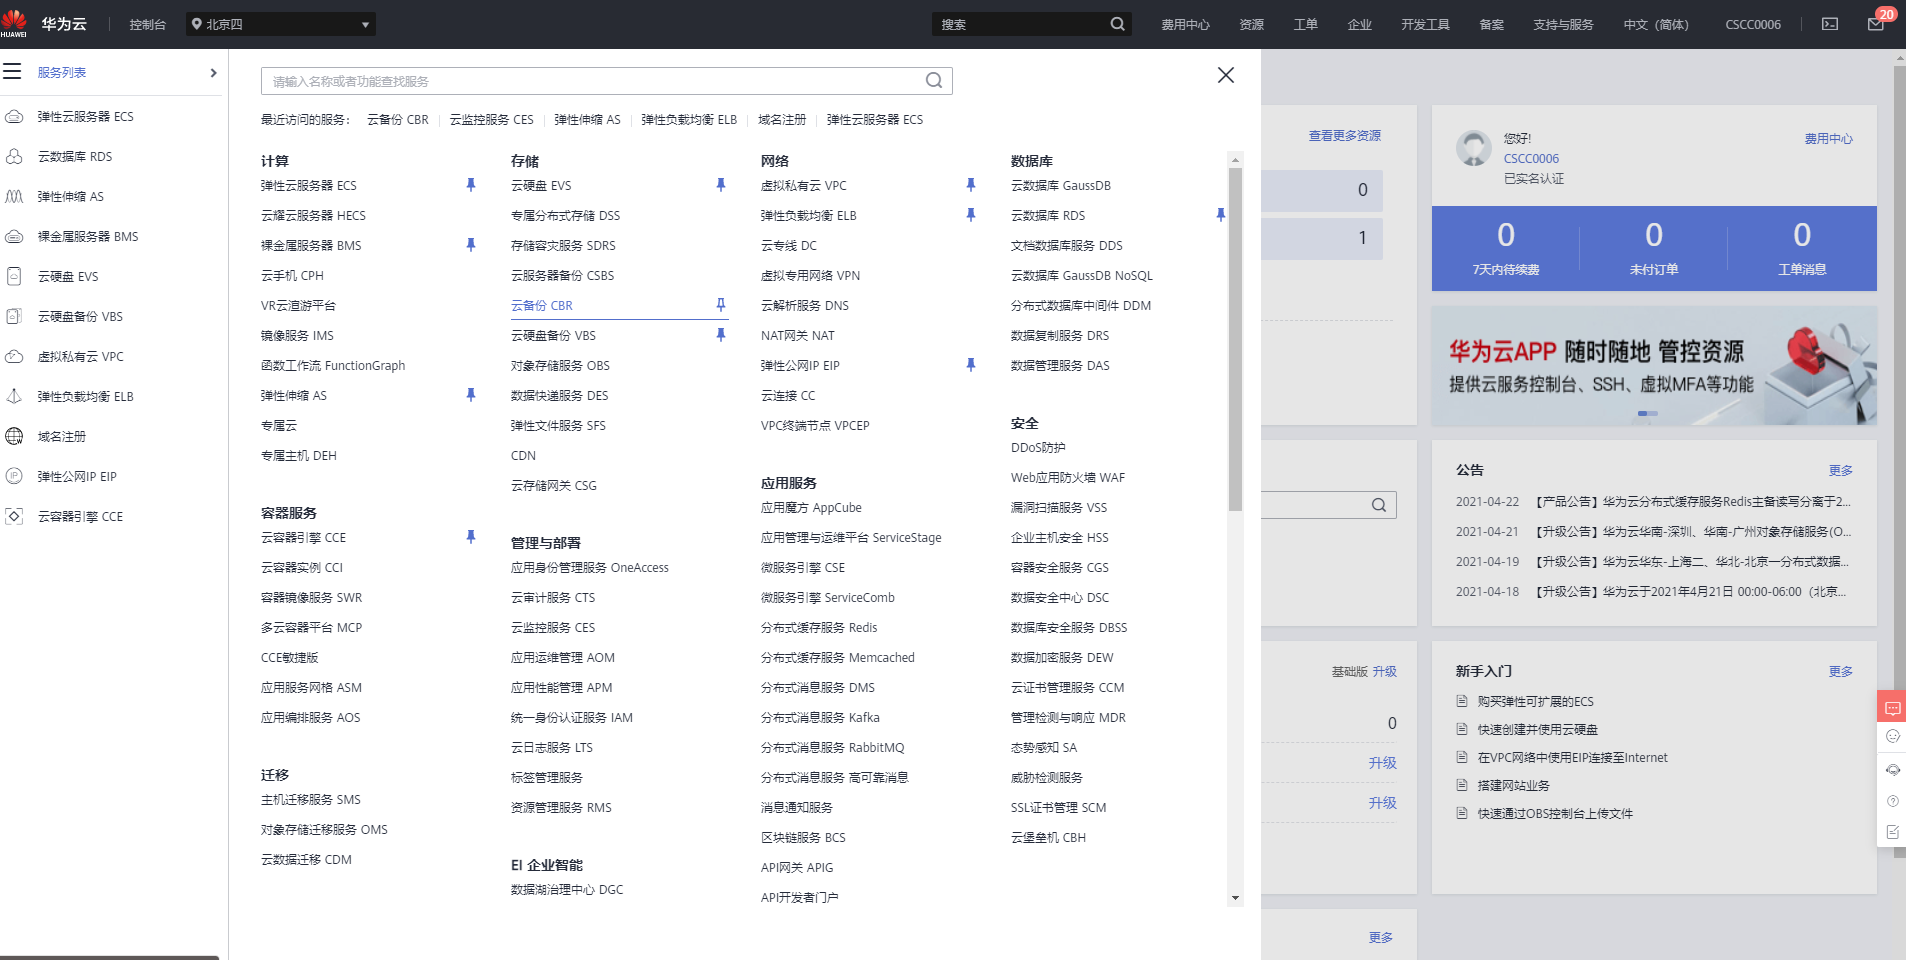
Task: Open 中文 (简体) language menu
Action: (x=1656, y=24)
